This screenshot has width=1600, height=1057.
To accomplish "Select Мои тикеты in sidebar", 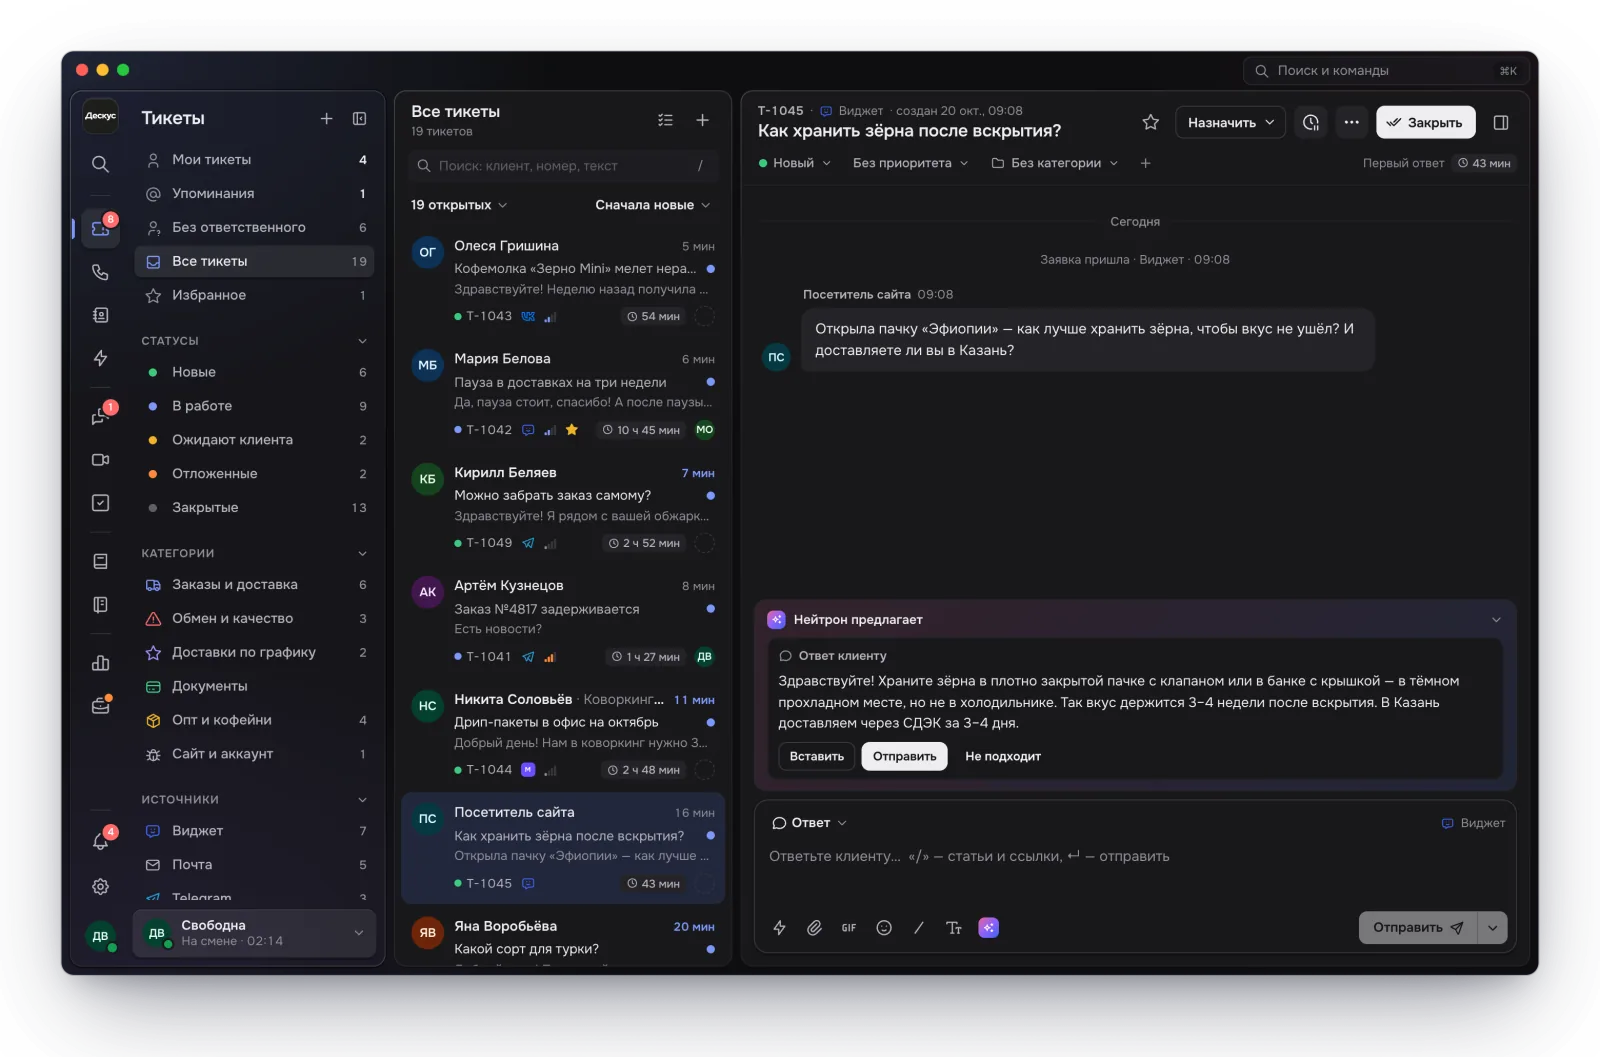I will point(255,160).
